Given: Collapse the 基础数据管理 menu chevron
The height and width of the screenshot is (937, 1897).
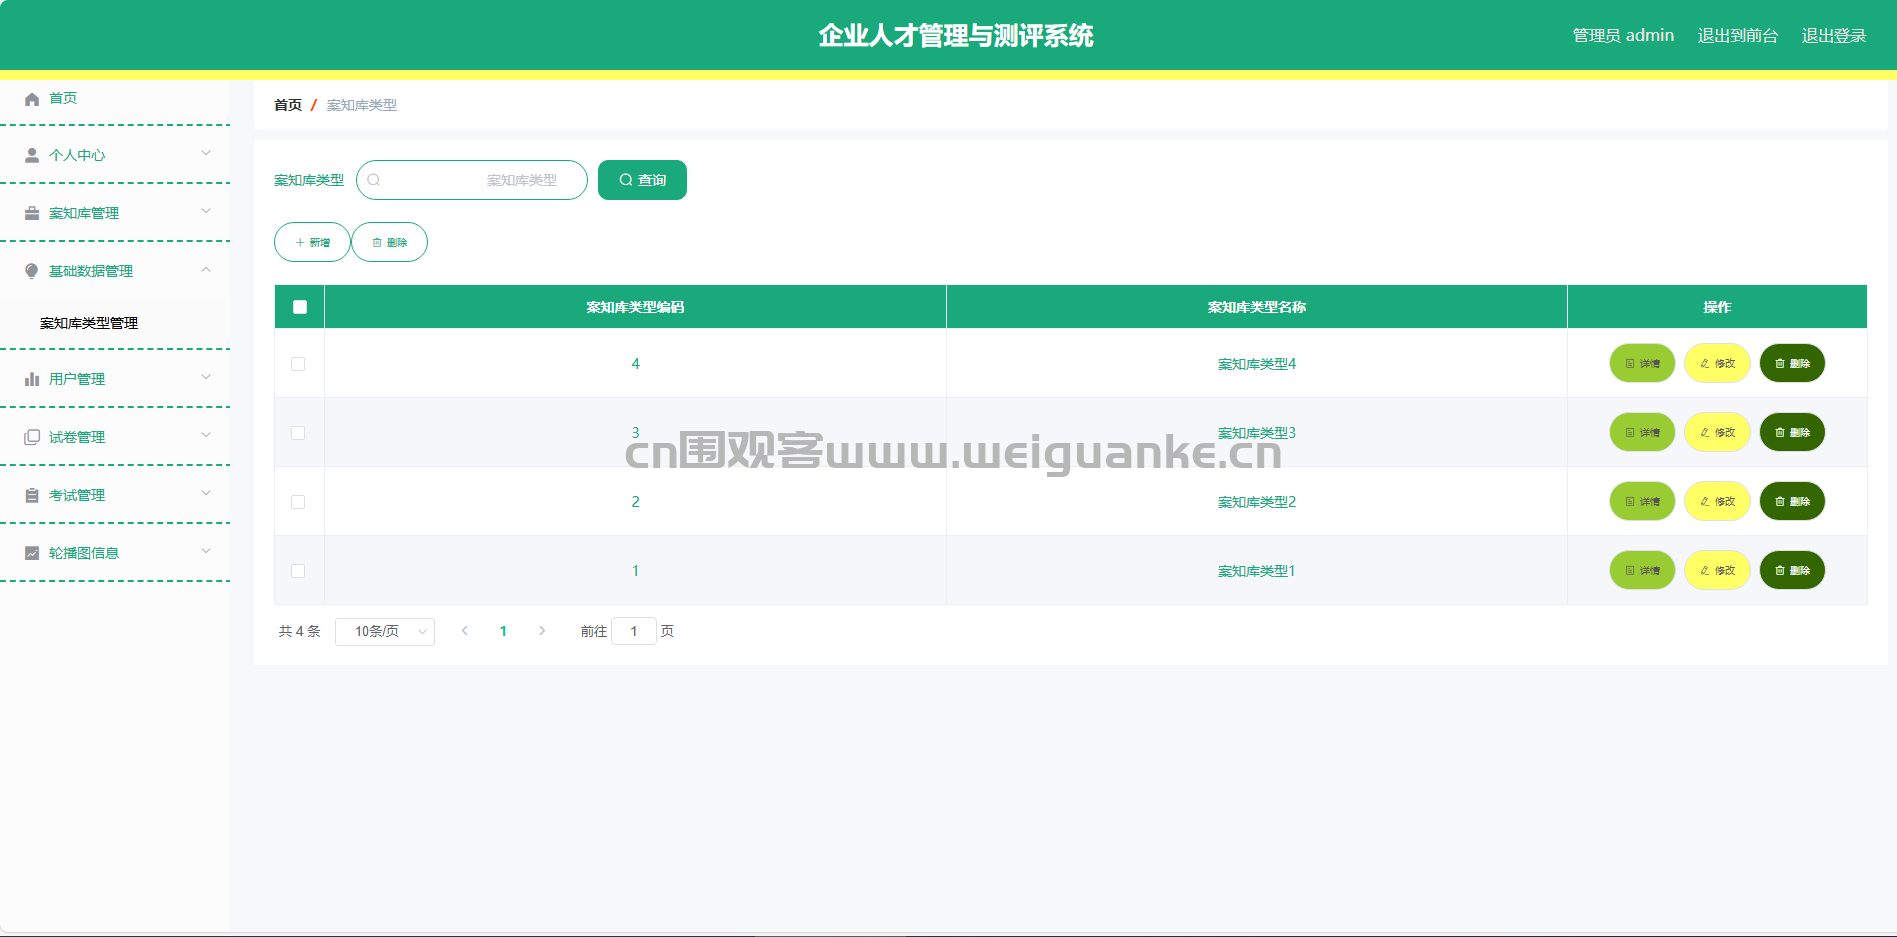Looking at the screenshot, I should [206, 269].
